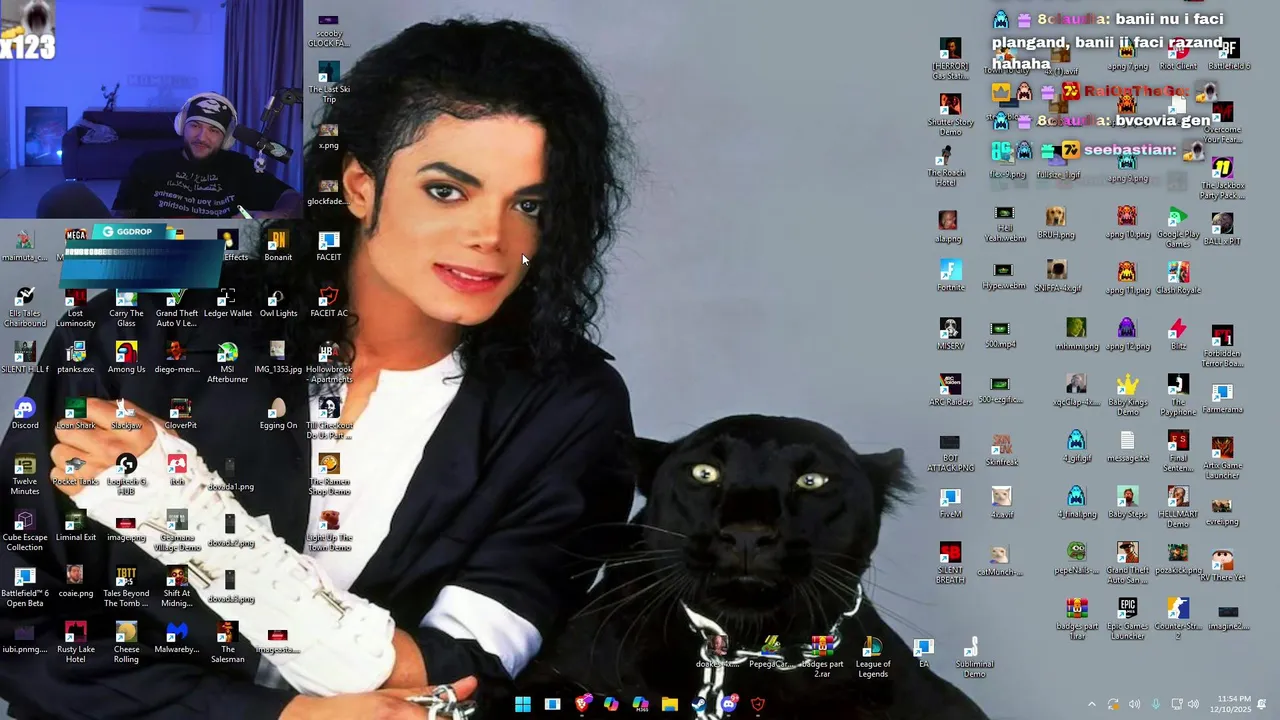1280x720 pixels.
Task: Select the Cheese Rolling game icon
Action: pyautogui.click(x=126, y=642)
